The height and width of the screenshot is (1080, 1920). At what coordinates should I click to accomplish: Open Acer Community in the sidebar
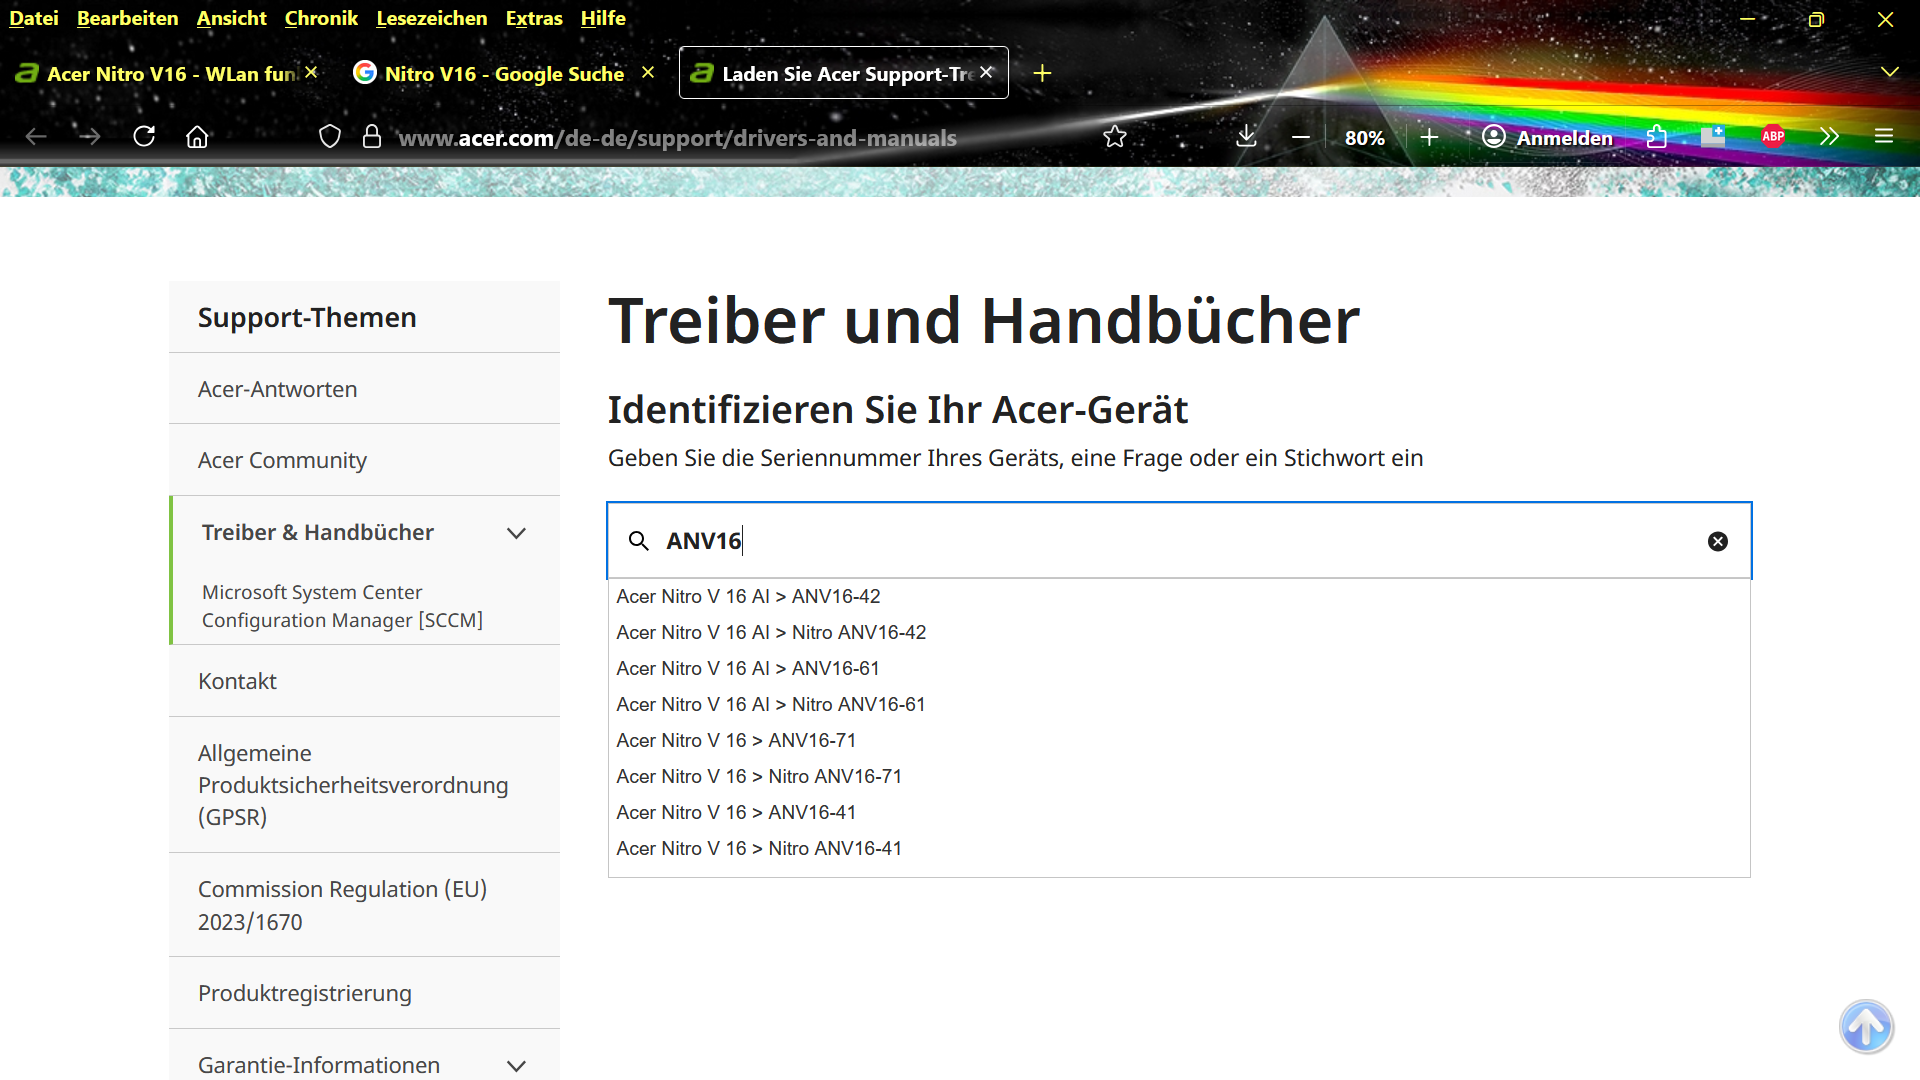pyautogui.click(x=364, y=460)
